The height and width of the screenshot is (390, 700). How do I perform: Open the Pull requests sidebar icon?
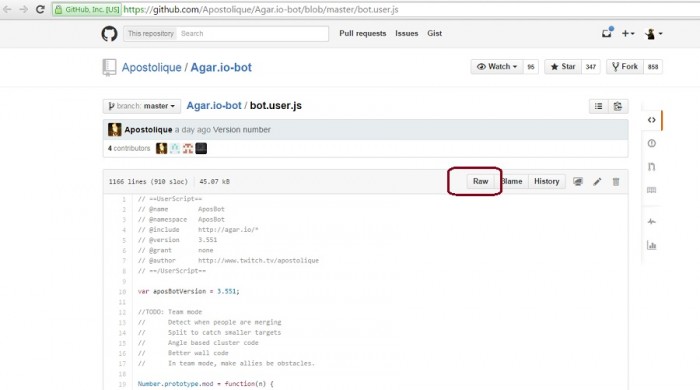(x=652, y=167)
